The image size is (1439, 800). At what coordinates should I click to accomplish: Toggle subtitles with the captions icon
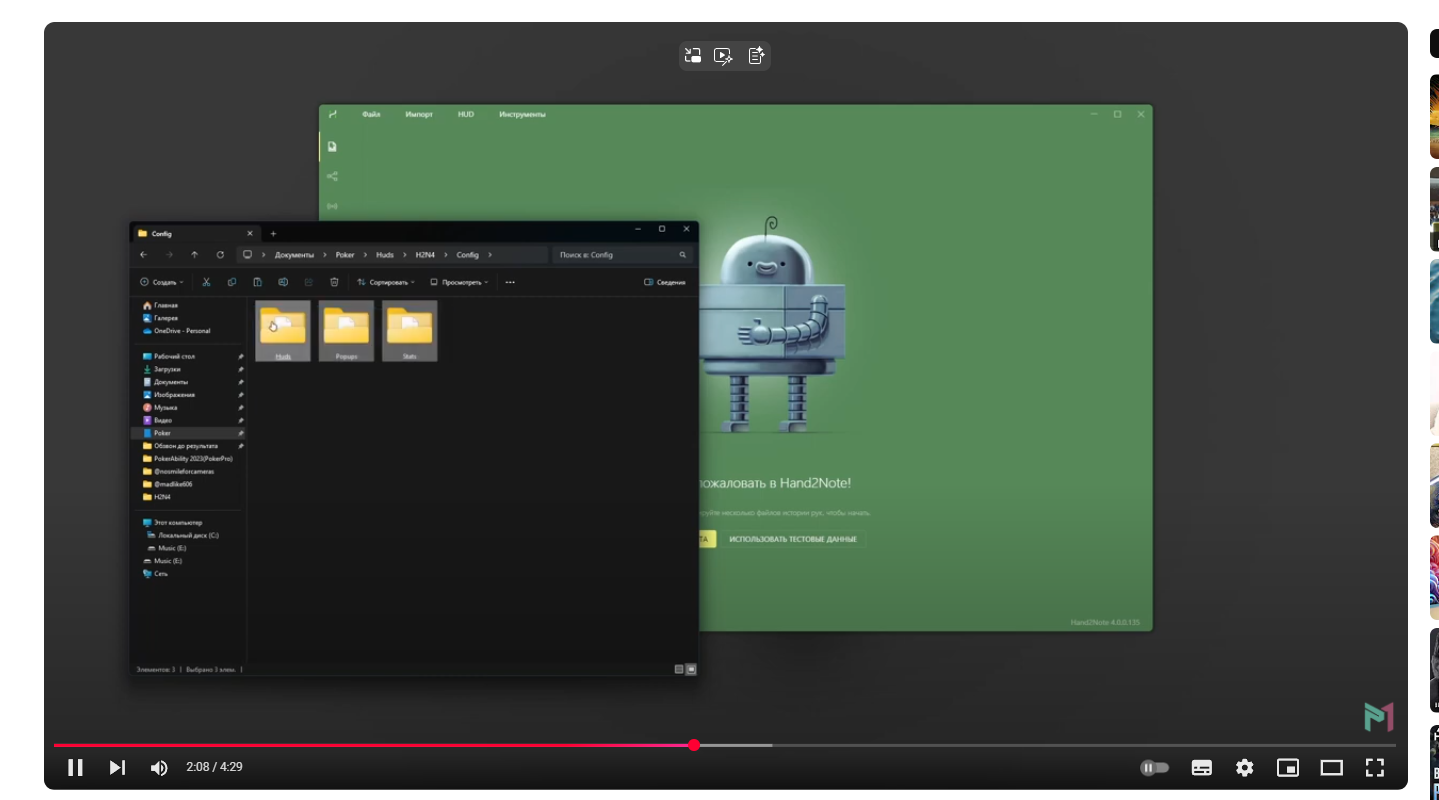[x=1202, y=768]
